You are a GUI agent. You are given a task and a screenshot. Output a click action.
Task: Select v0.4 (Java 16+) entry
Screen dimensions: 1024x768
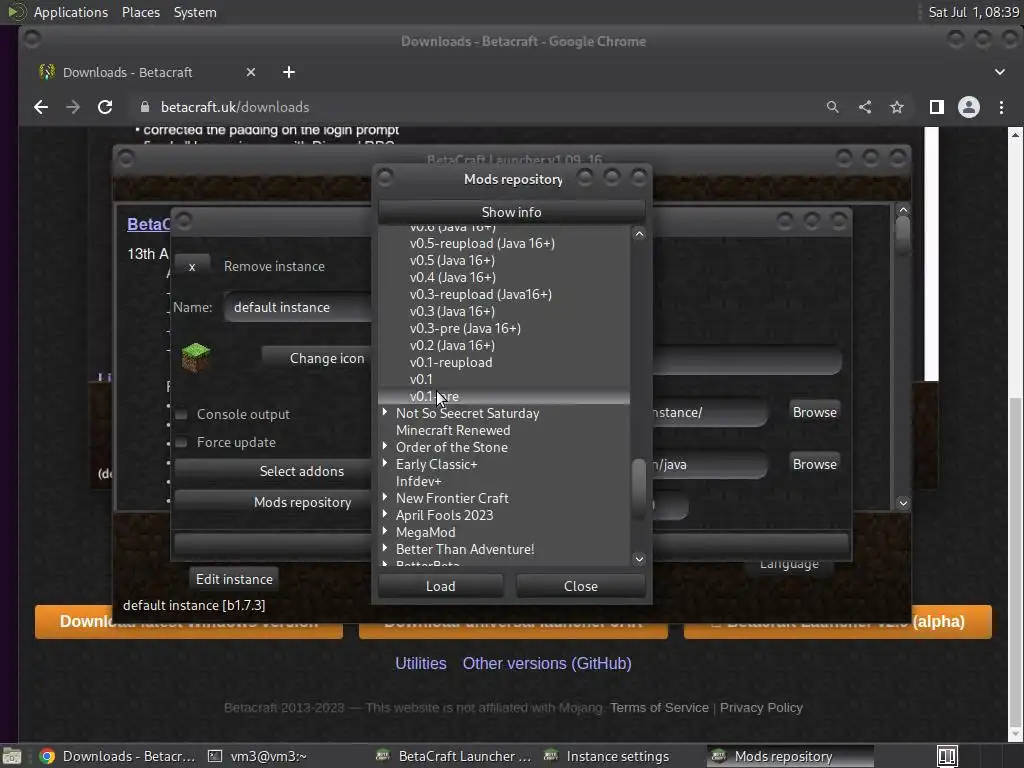[x=453, y=278]
